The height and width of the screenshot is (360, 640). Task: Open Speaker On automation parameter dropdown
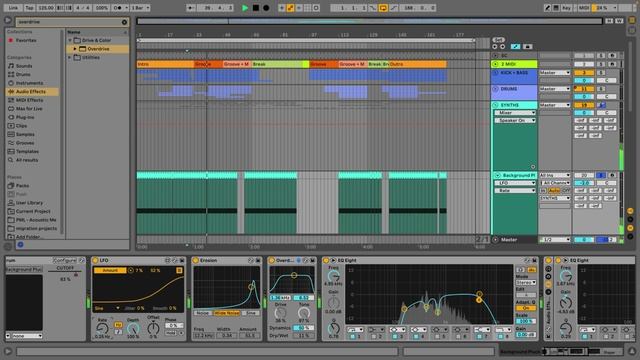[x=515, y=120]
